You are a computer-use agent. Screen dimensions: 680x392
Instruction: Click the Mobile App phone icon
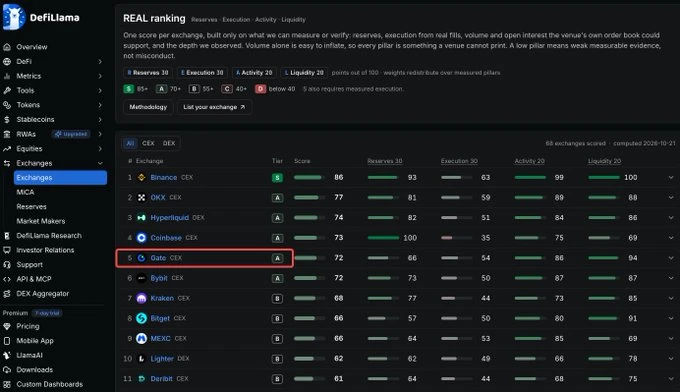[x=7, y=341]
